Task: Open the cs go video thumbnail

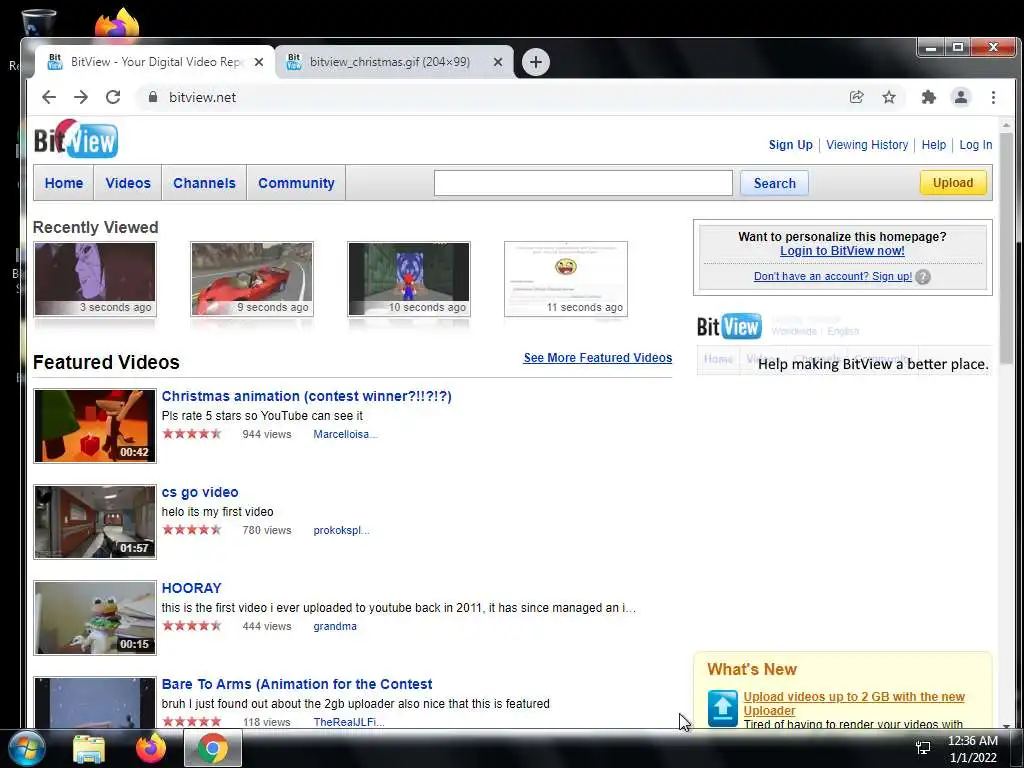Action: [x=95, y=522]
